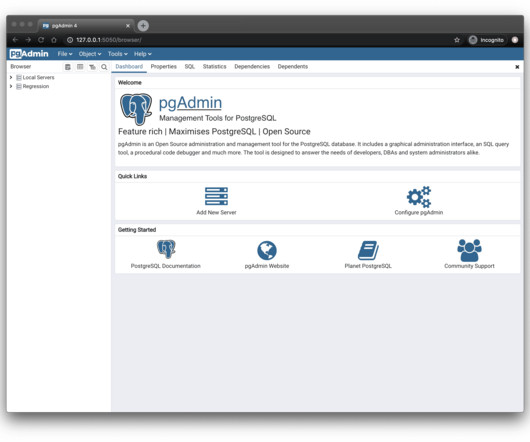This screenshot has width=530, height=442.
Task: Click the PostgreSQL elephant logo in Welcome
Action: [136, 109]
